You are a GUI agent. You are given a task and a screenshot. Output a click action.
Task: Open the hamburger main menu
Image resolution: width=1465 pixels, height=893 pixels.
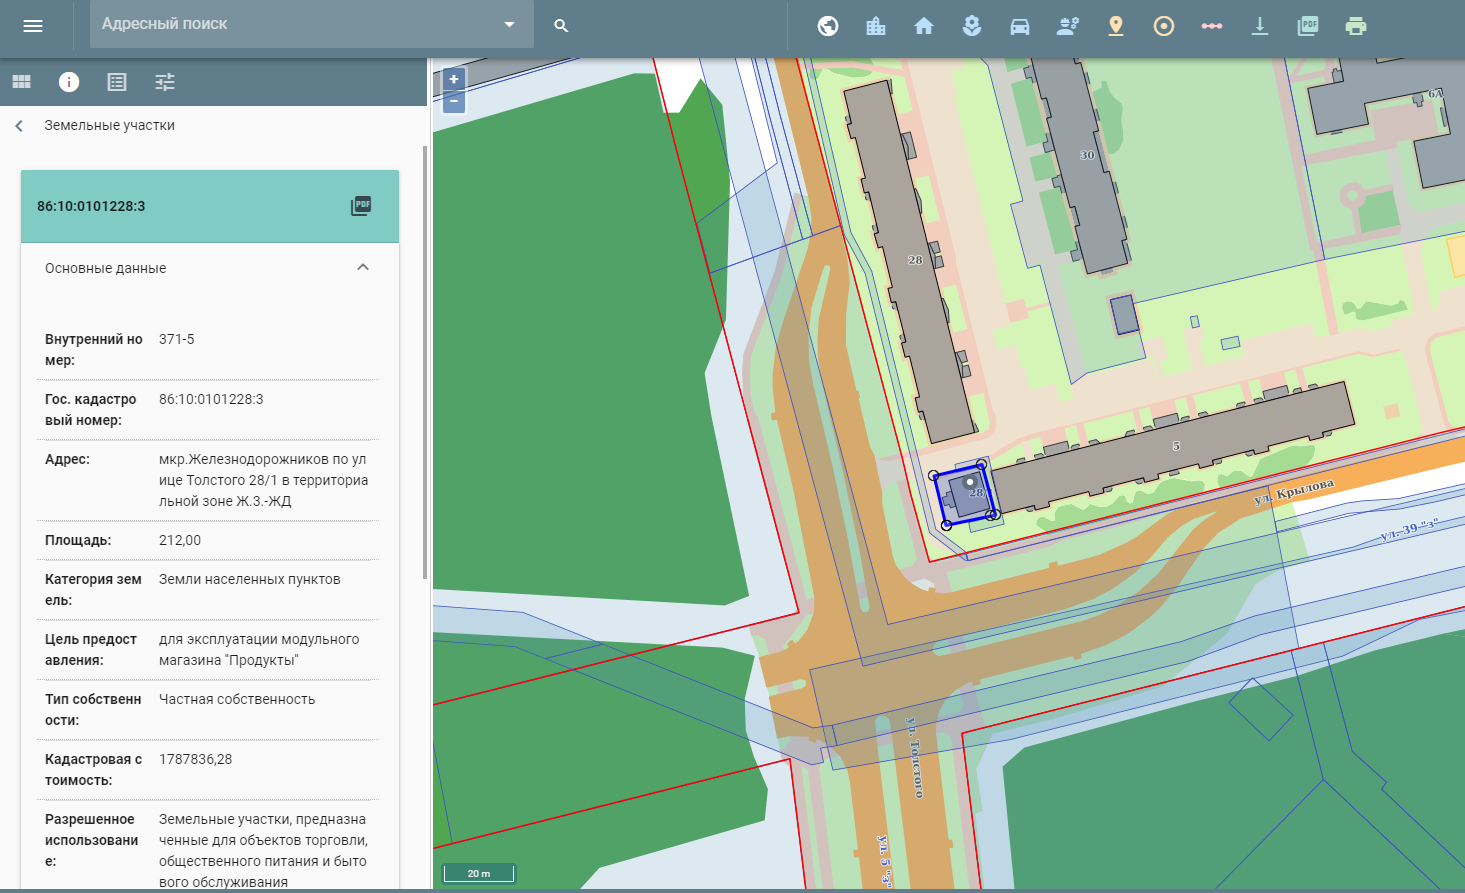pos(33,26)
